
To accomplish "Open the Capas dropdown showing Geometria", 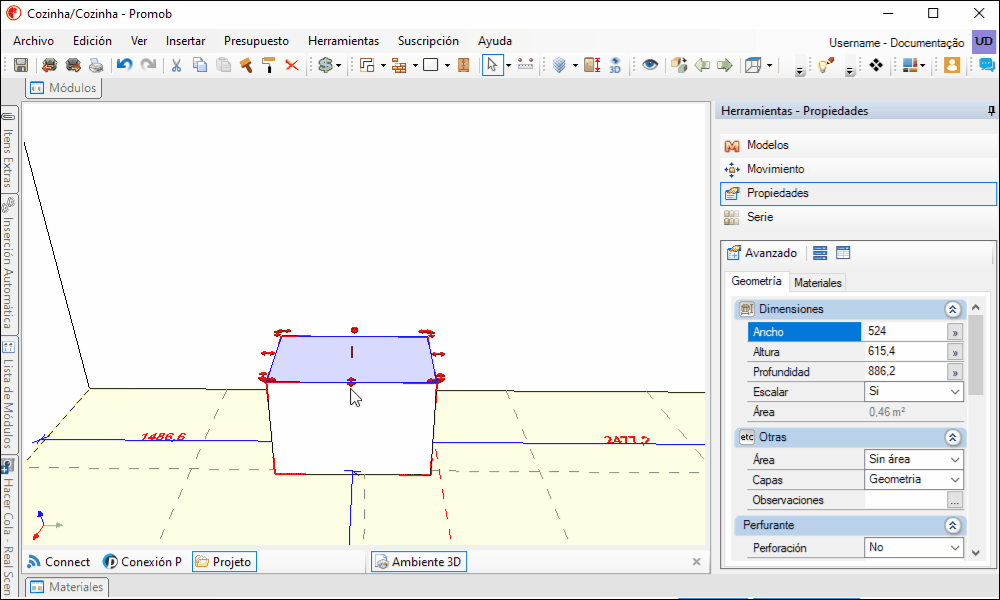I will click(913, 479).
